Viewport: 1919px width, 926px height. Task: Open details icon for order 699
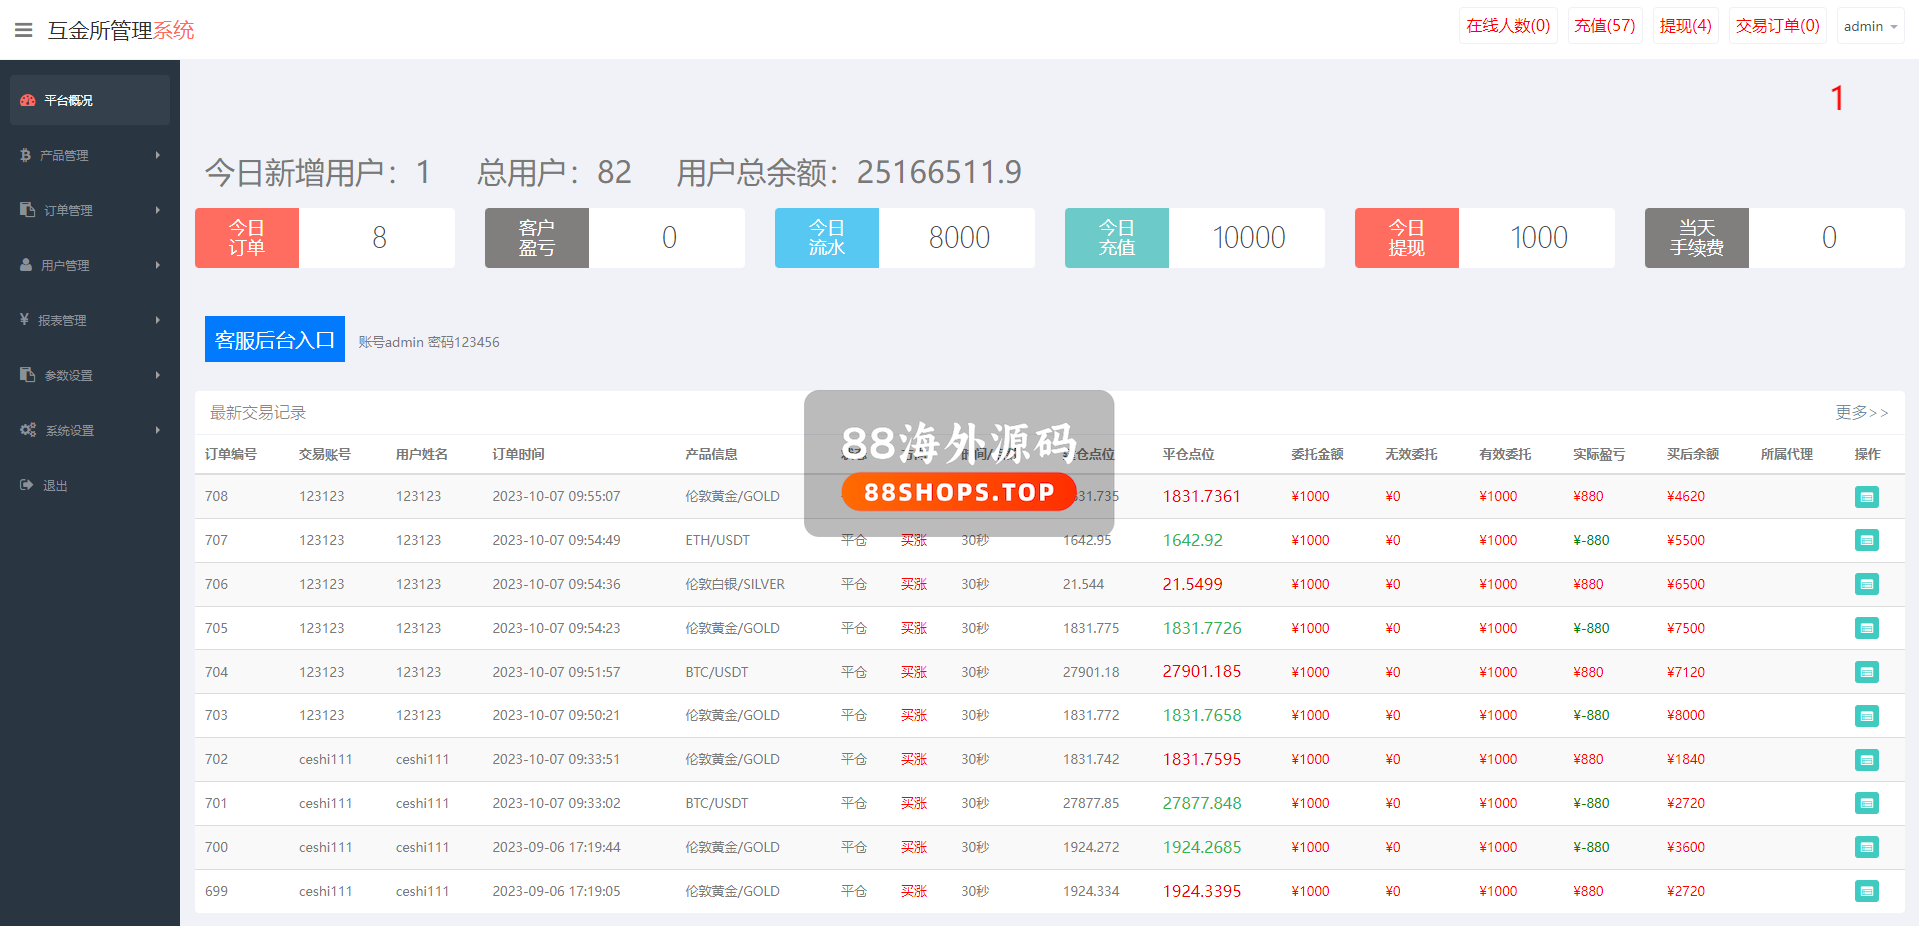[1866, 891]
